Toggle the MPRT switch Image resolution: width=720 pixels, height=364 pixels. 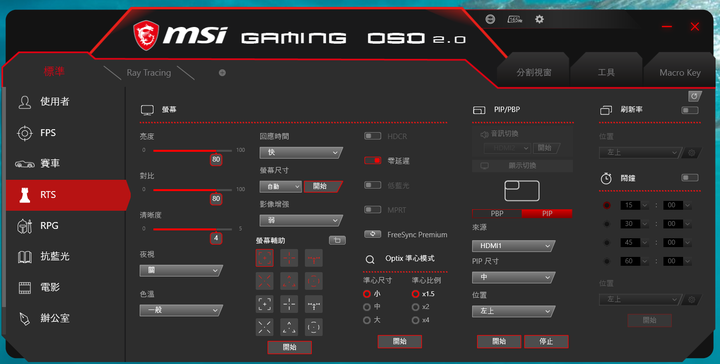click(x=372, y=210)
